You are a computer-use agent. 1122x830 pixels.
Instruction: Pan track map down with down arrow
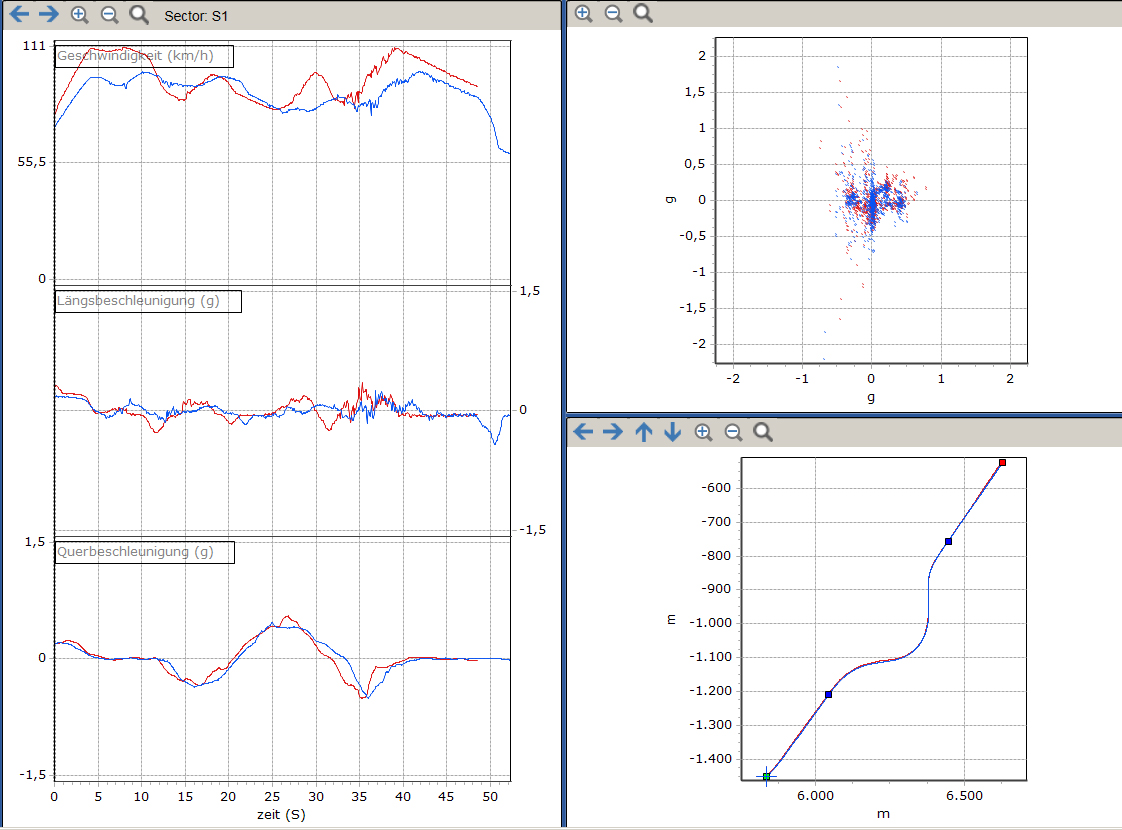click(673, 432)
